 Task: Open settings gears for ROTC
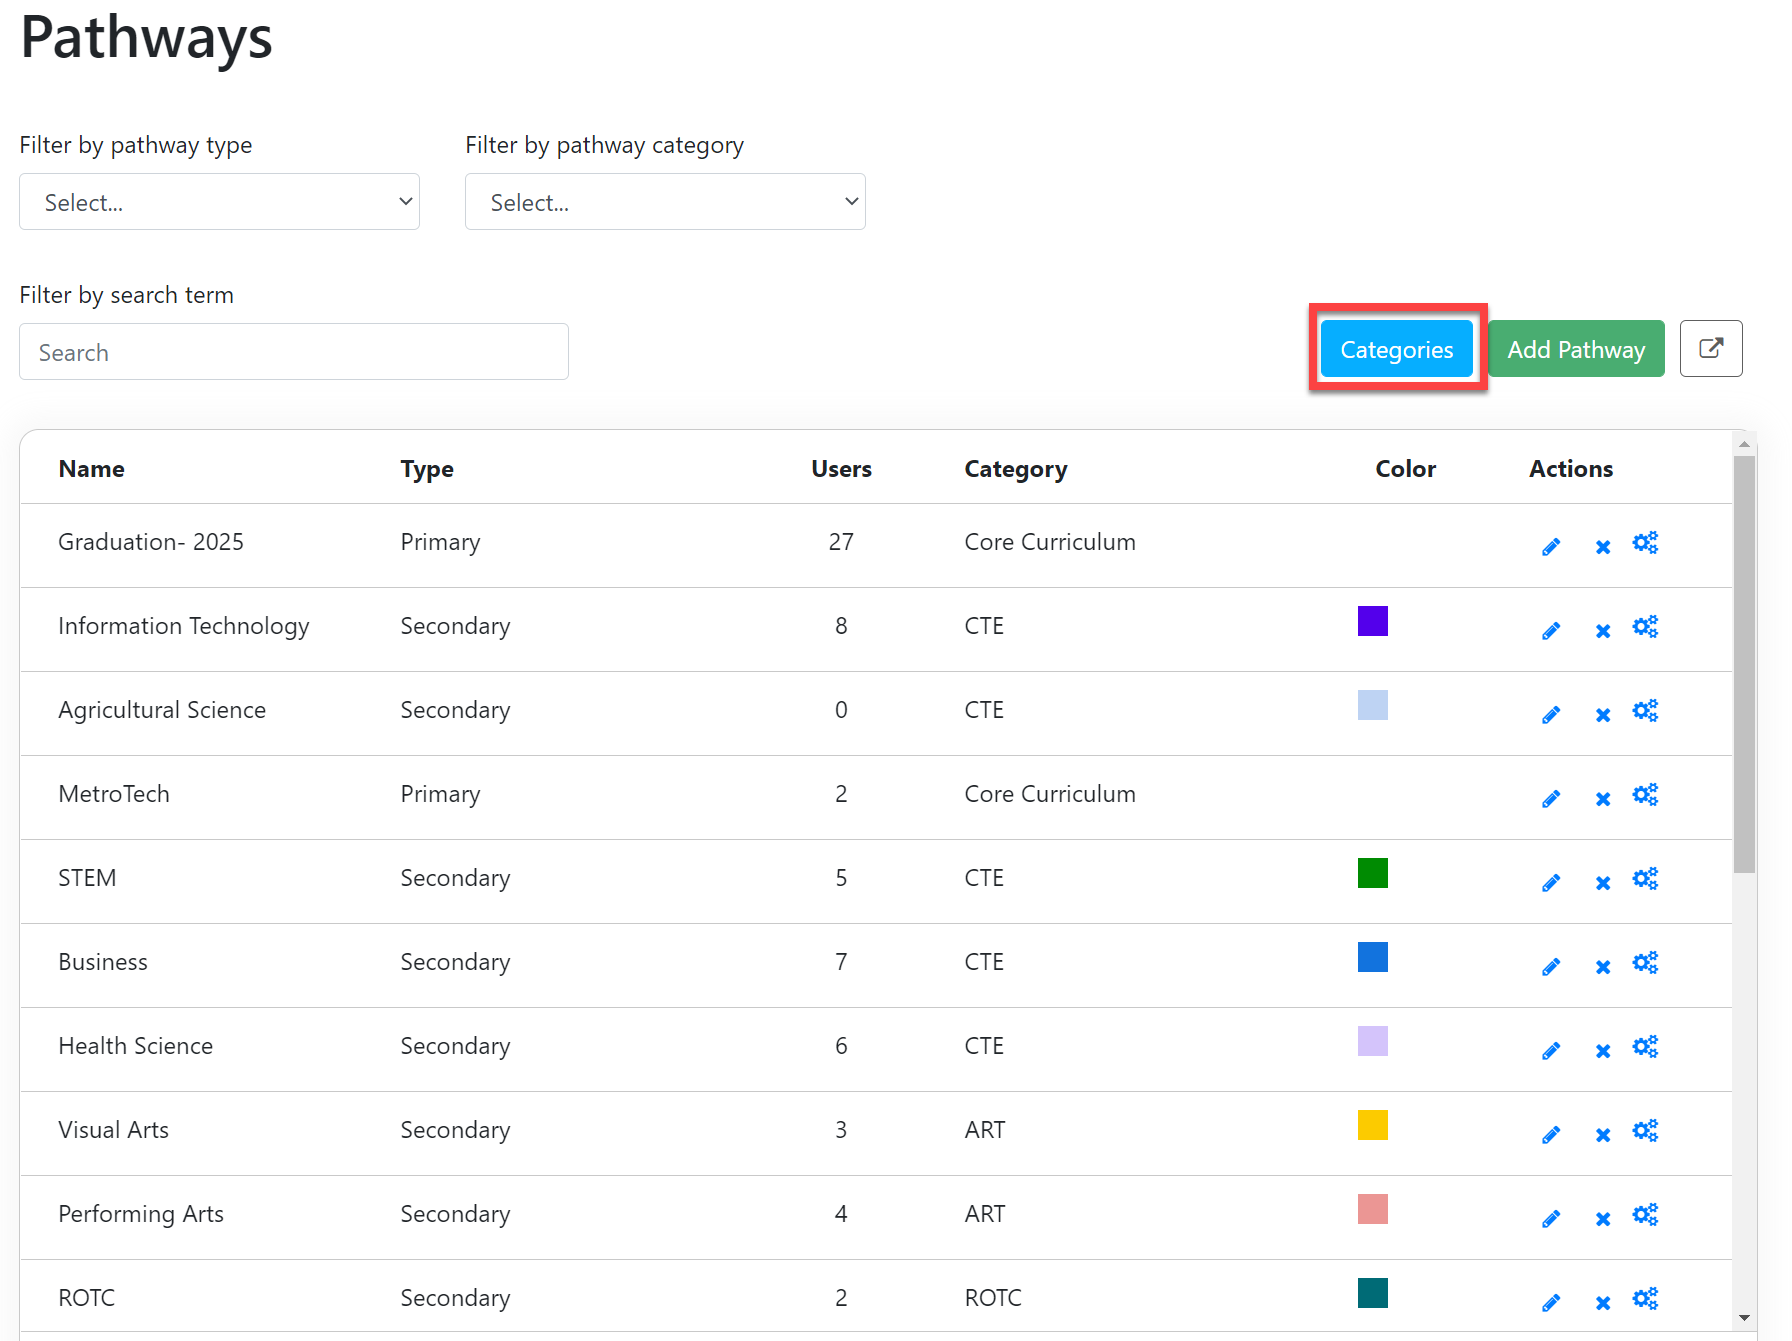pos(1645,1299)
